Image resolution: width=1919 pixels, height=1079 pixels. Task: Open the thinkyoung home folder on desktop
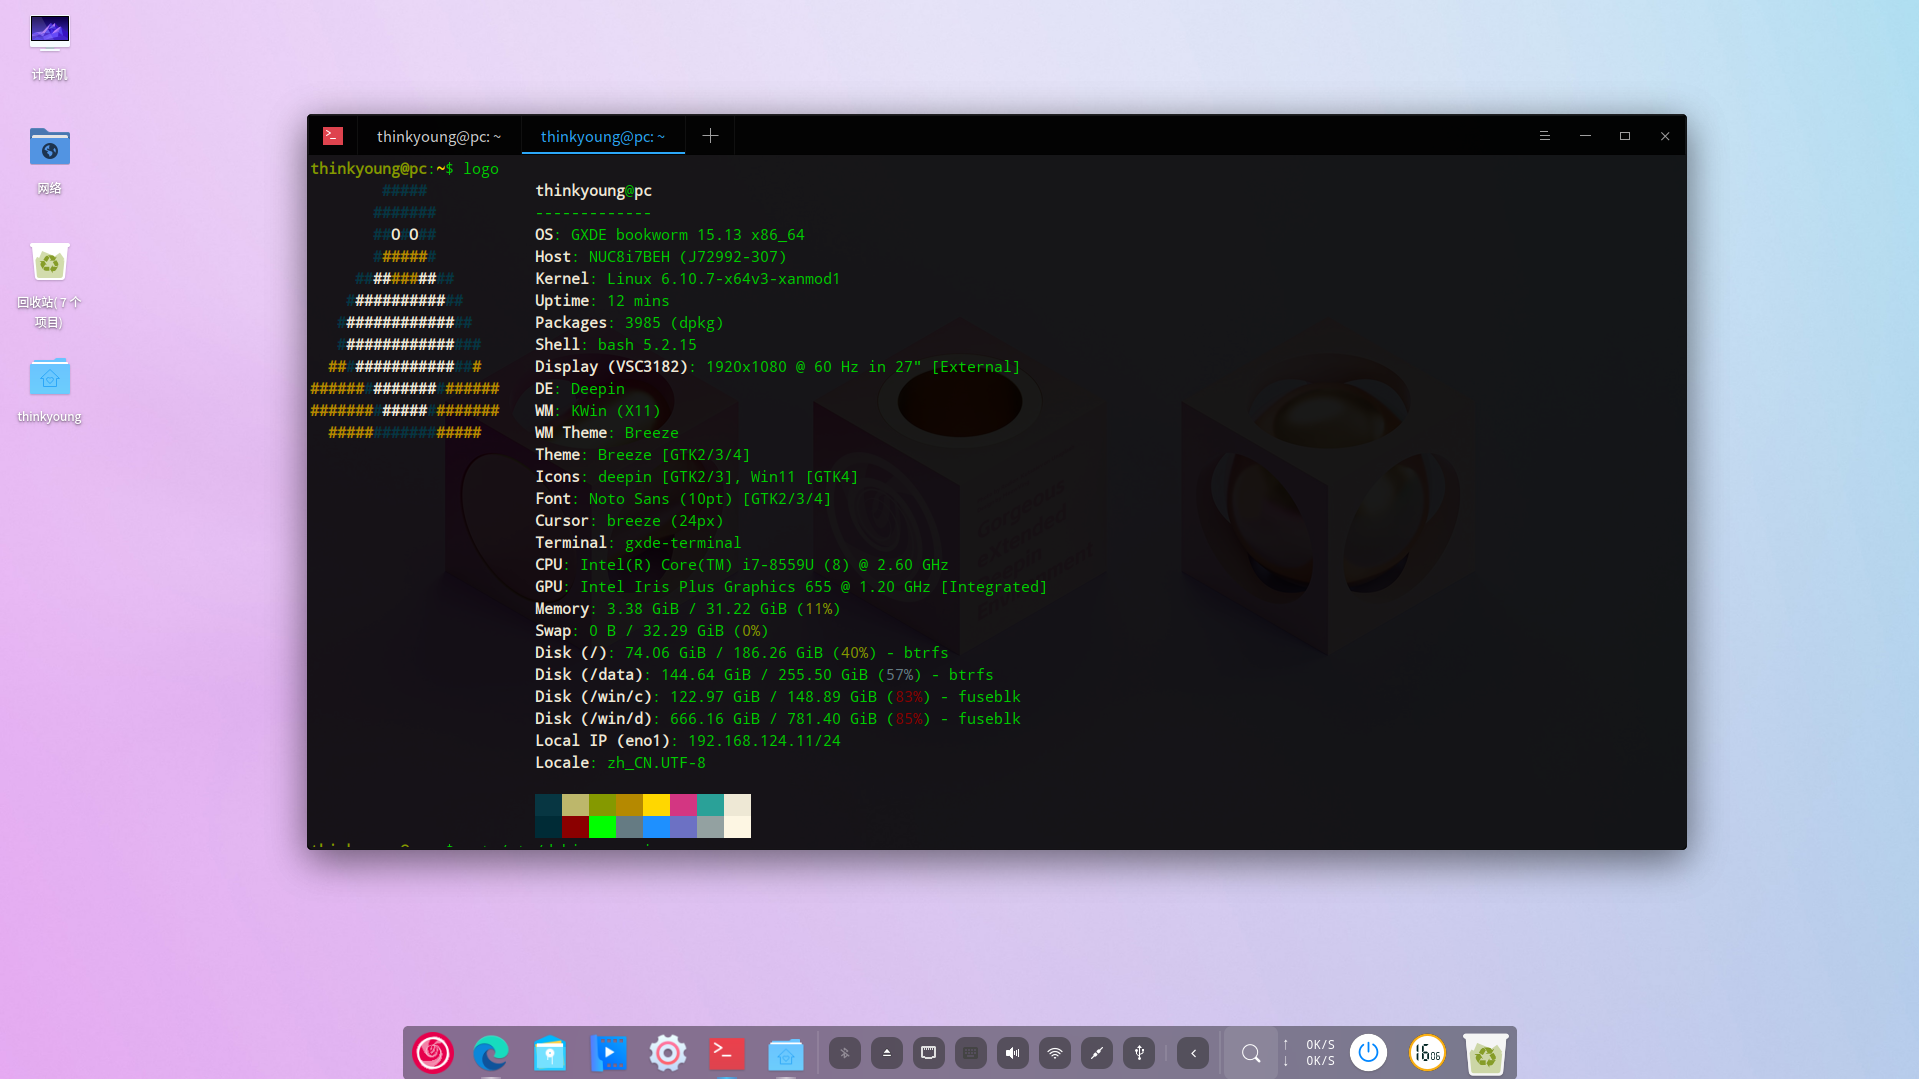click(x=49, y=390)
